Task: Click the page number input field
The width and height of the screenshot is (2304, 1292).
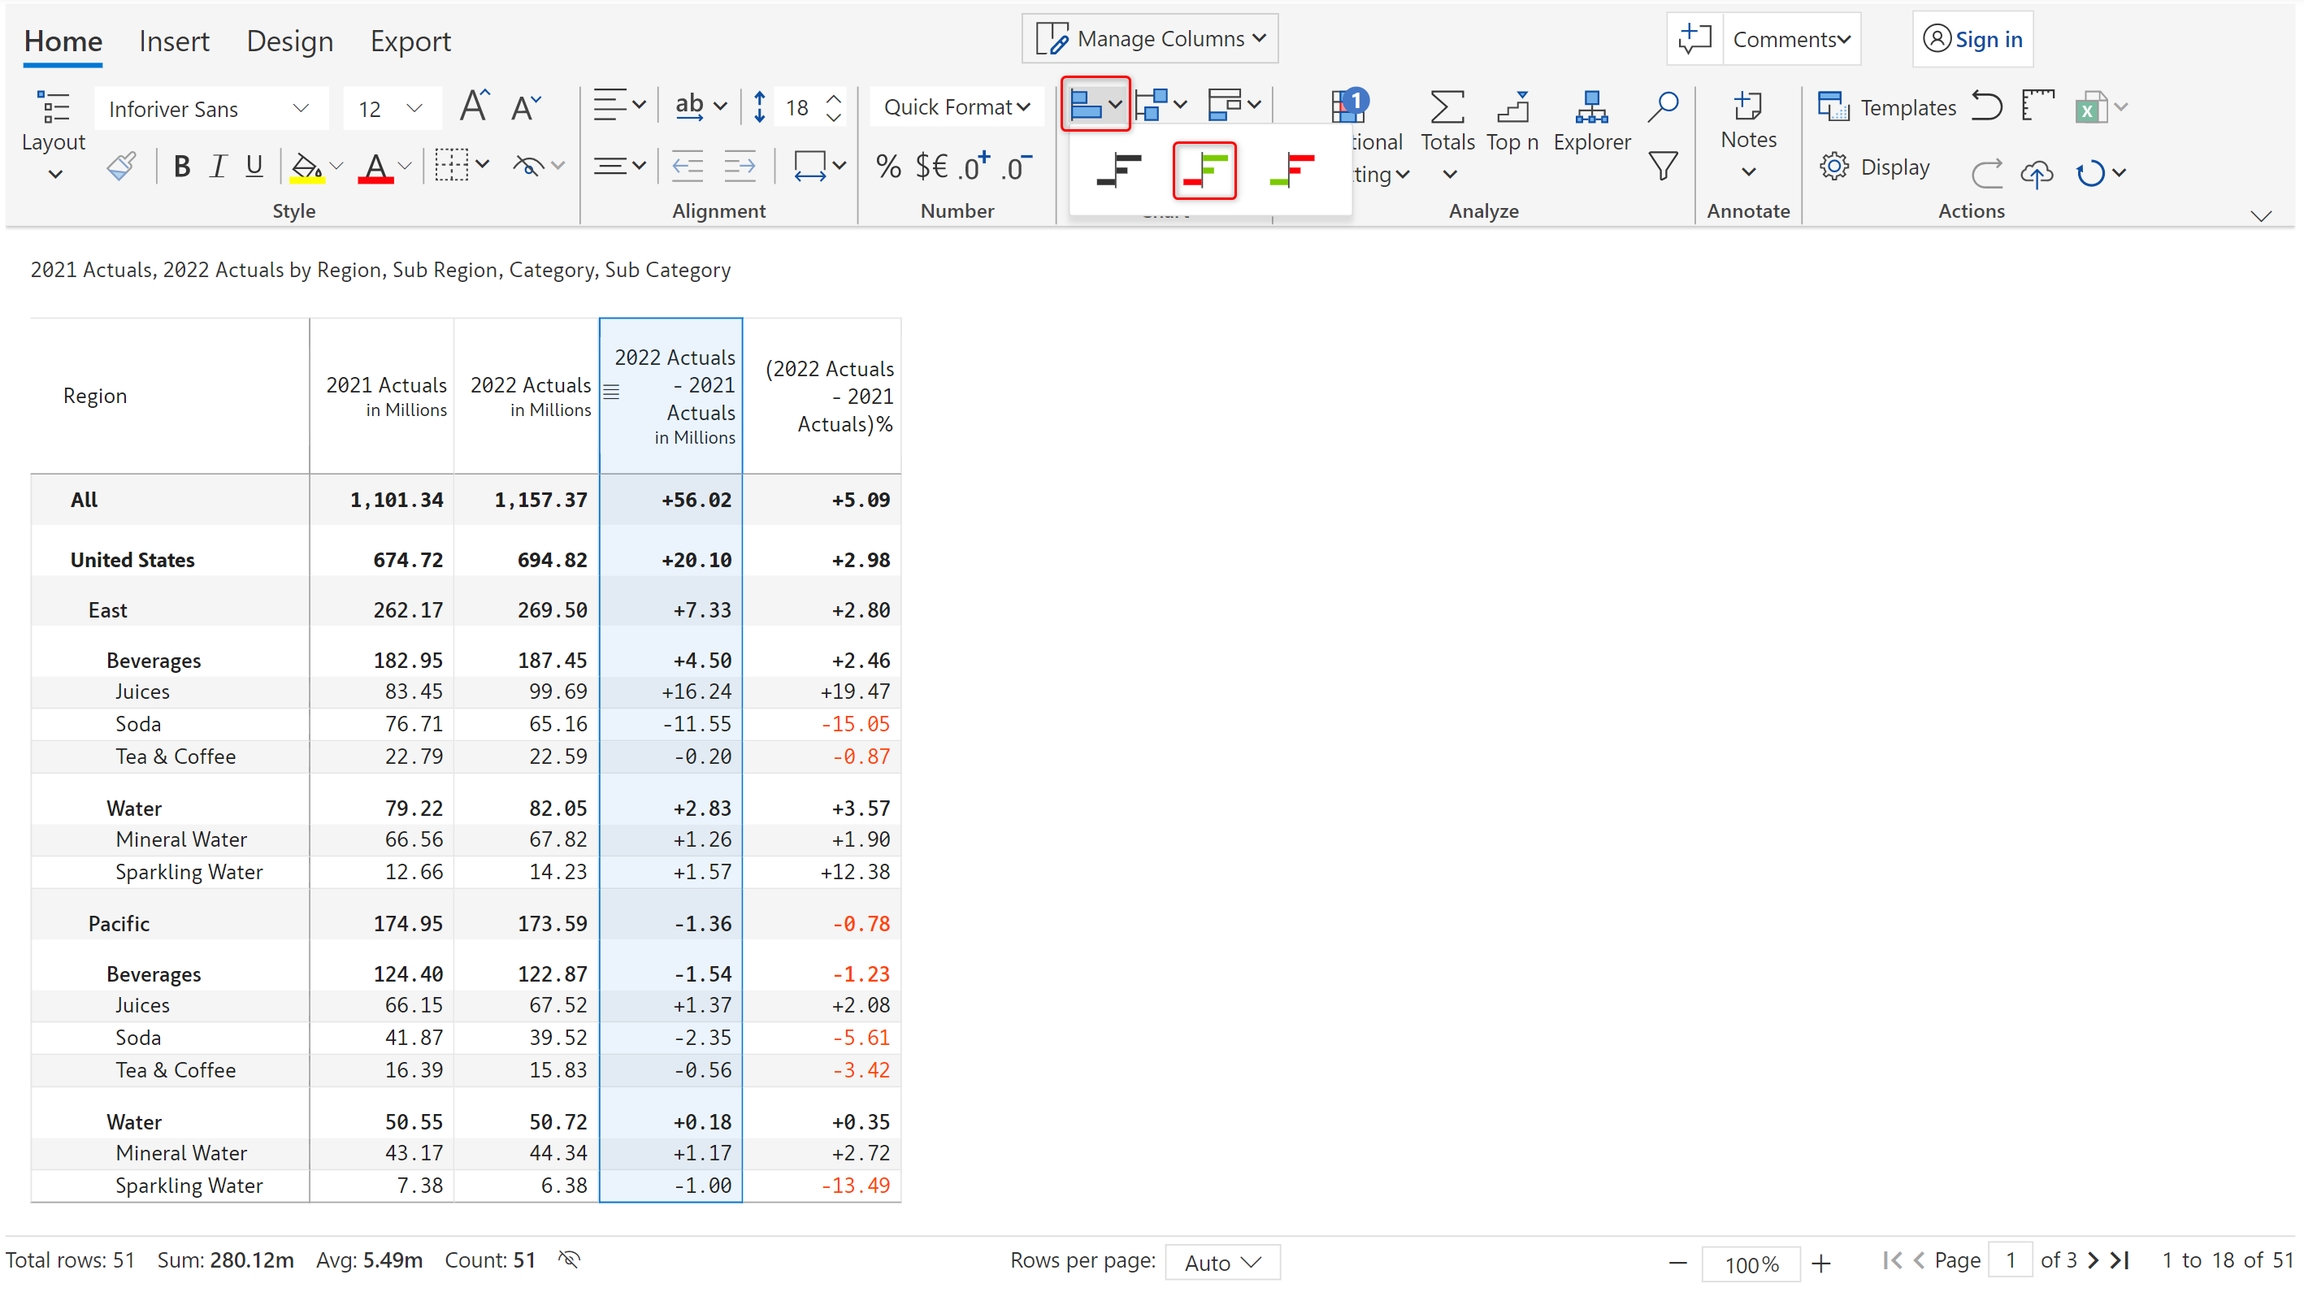Action: pos(2010,1260)
